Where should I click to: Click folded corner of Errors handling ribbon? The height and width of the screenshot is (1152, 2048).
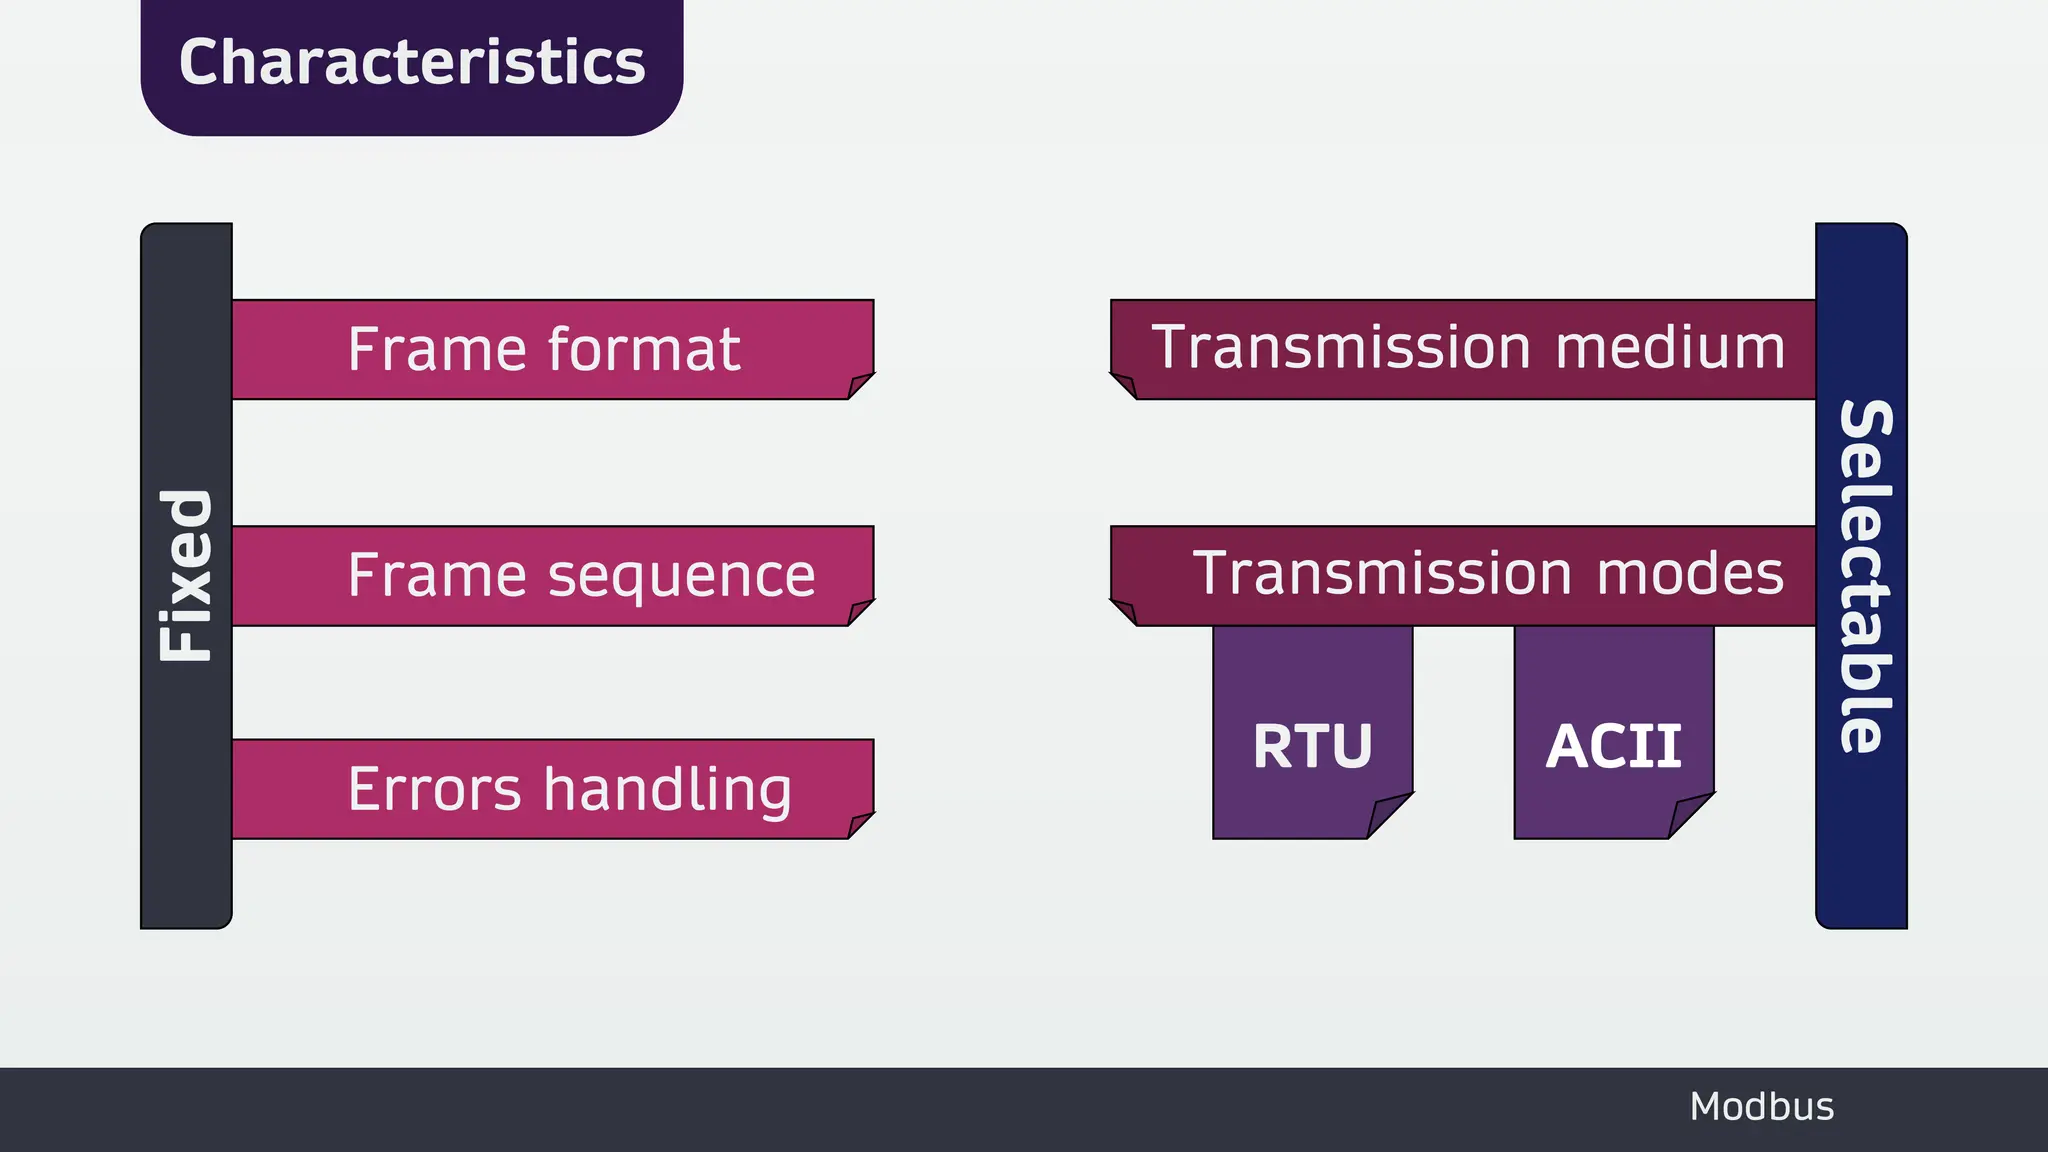(x=861, y=825)
